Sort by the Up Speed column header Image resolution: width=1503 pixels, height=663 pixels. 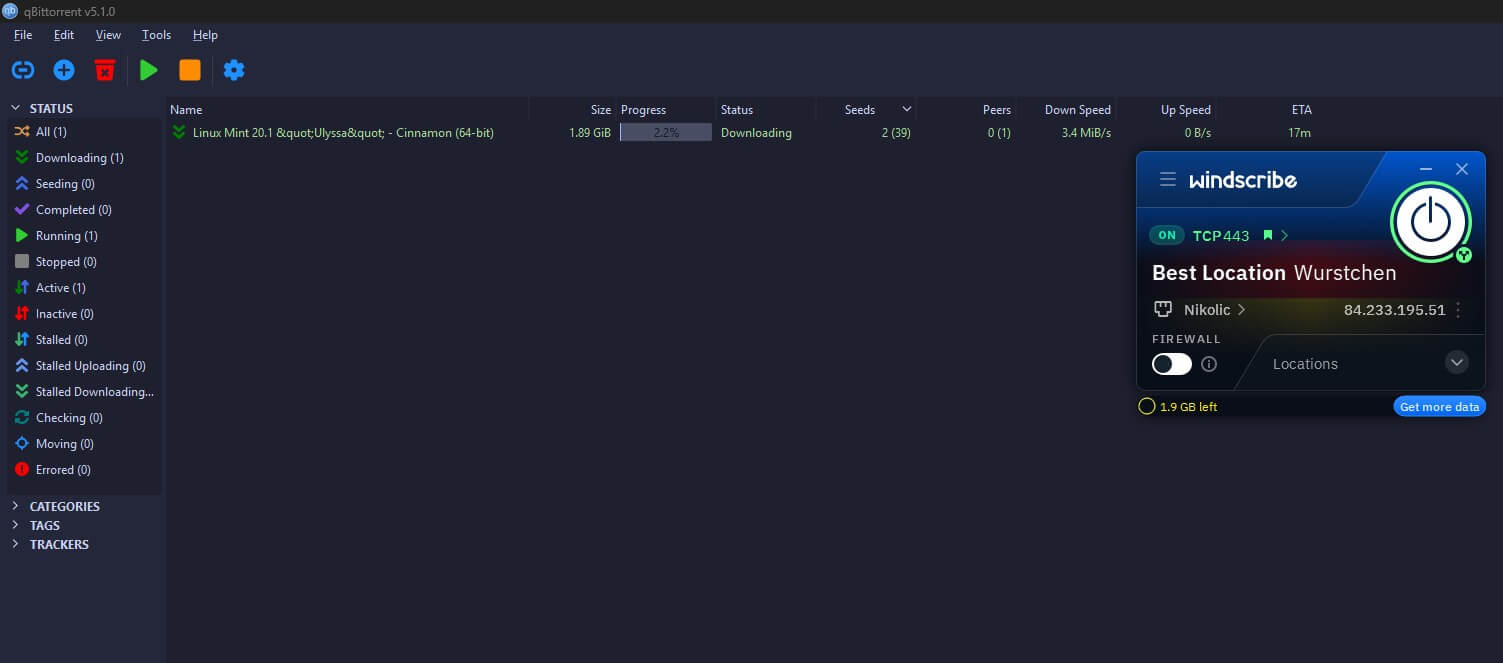(1186, 110)
